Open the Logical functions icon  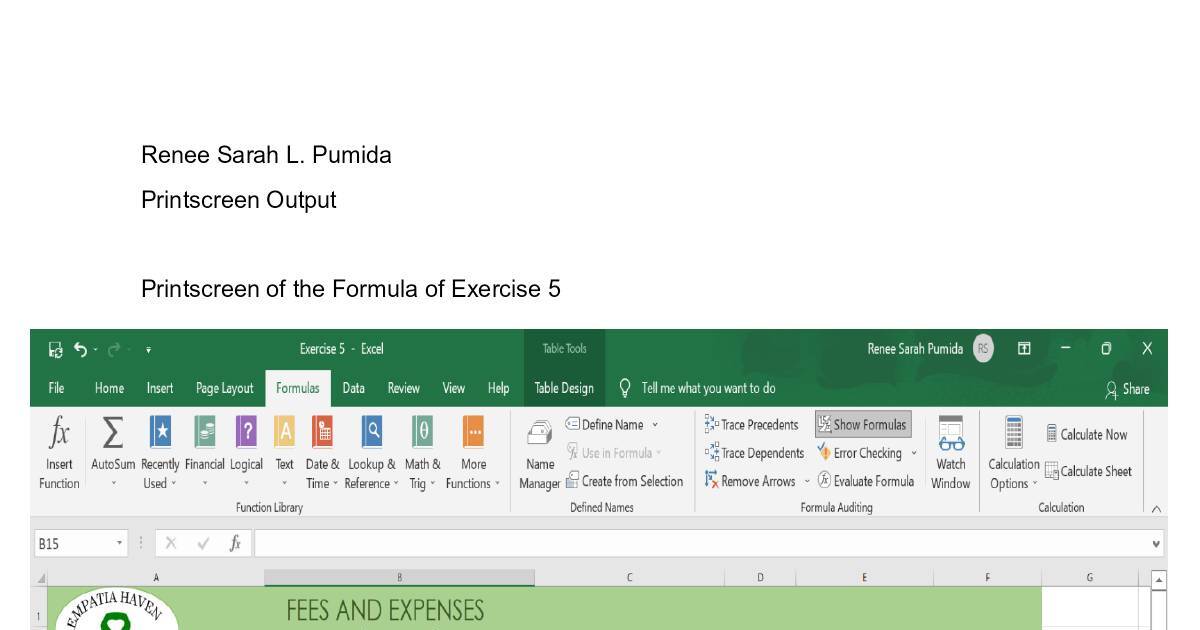click(x=246, y=433)
